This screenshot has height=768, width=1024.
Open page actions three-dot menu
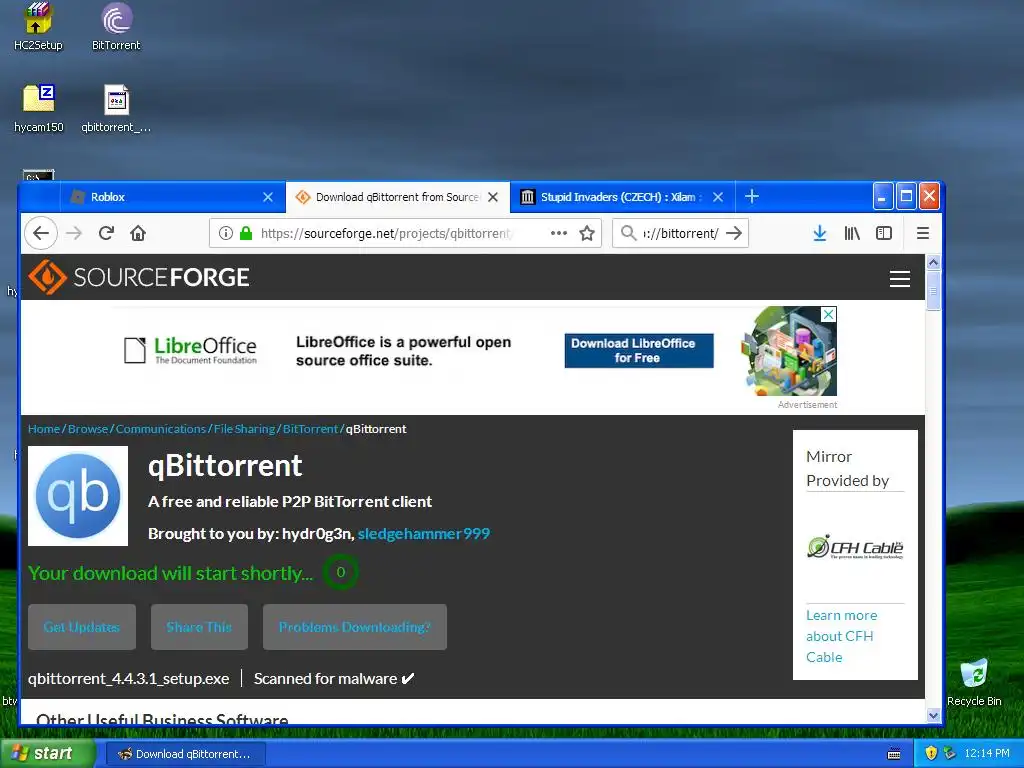tap(558, 233)
